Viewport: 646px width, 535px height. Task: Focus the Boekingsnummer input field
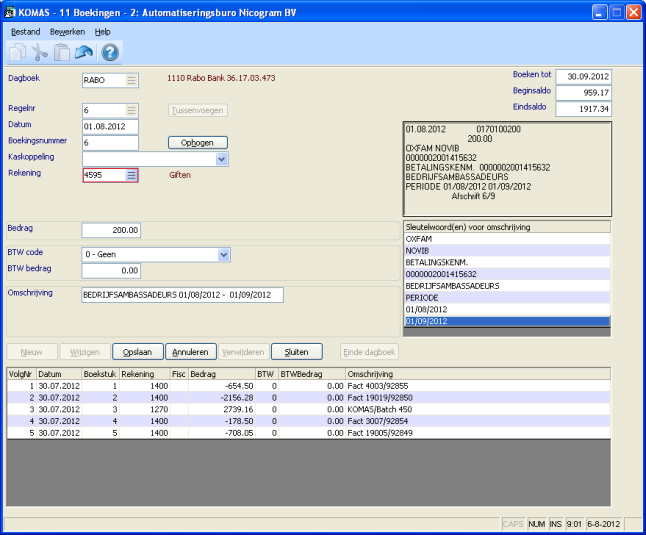tap(110, 143)
